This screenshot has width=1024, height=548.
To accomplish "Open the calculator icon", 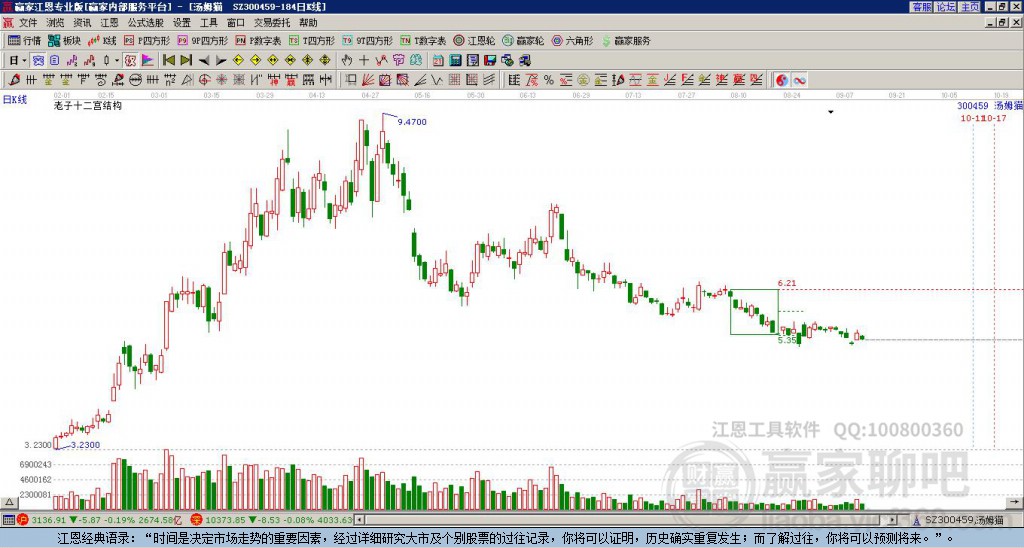I will coord(455,61).
